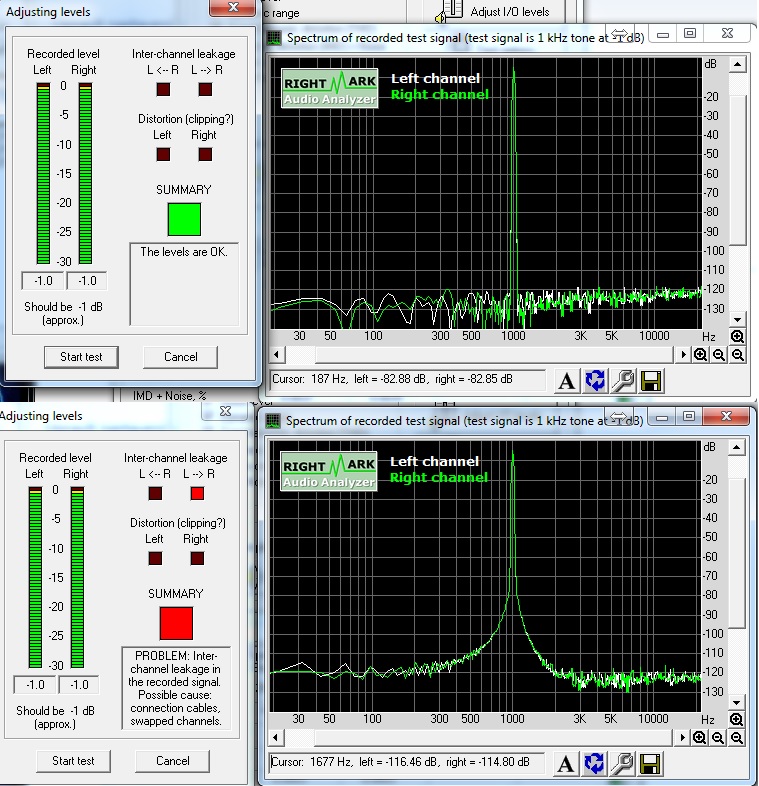This screenshot has height=786, width=759.
Task: Open wrench options icon in the 187 Hz spectrum window
Action: point(623,381)
